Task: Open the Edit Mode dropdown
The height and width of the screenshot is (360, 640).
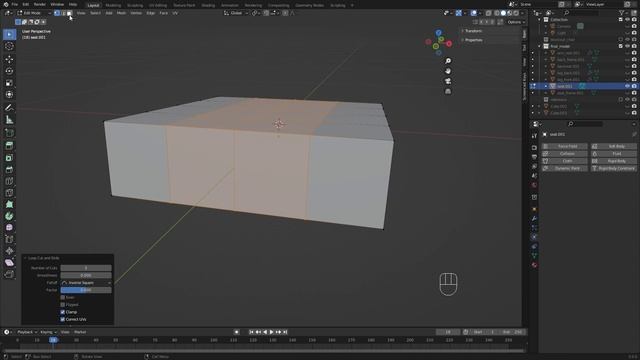Action: click(x=34, y=13)
